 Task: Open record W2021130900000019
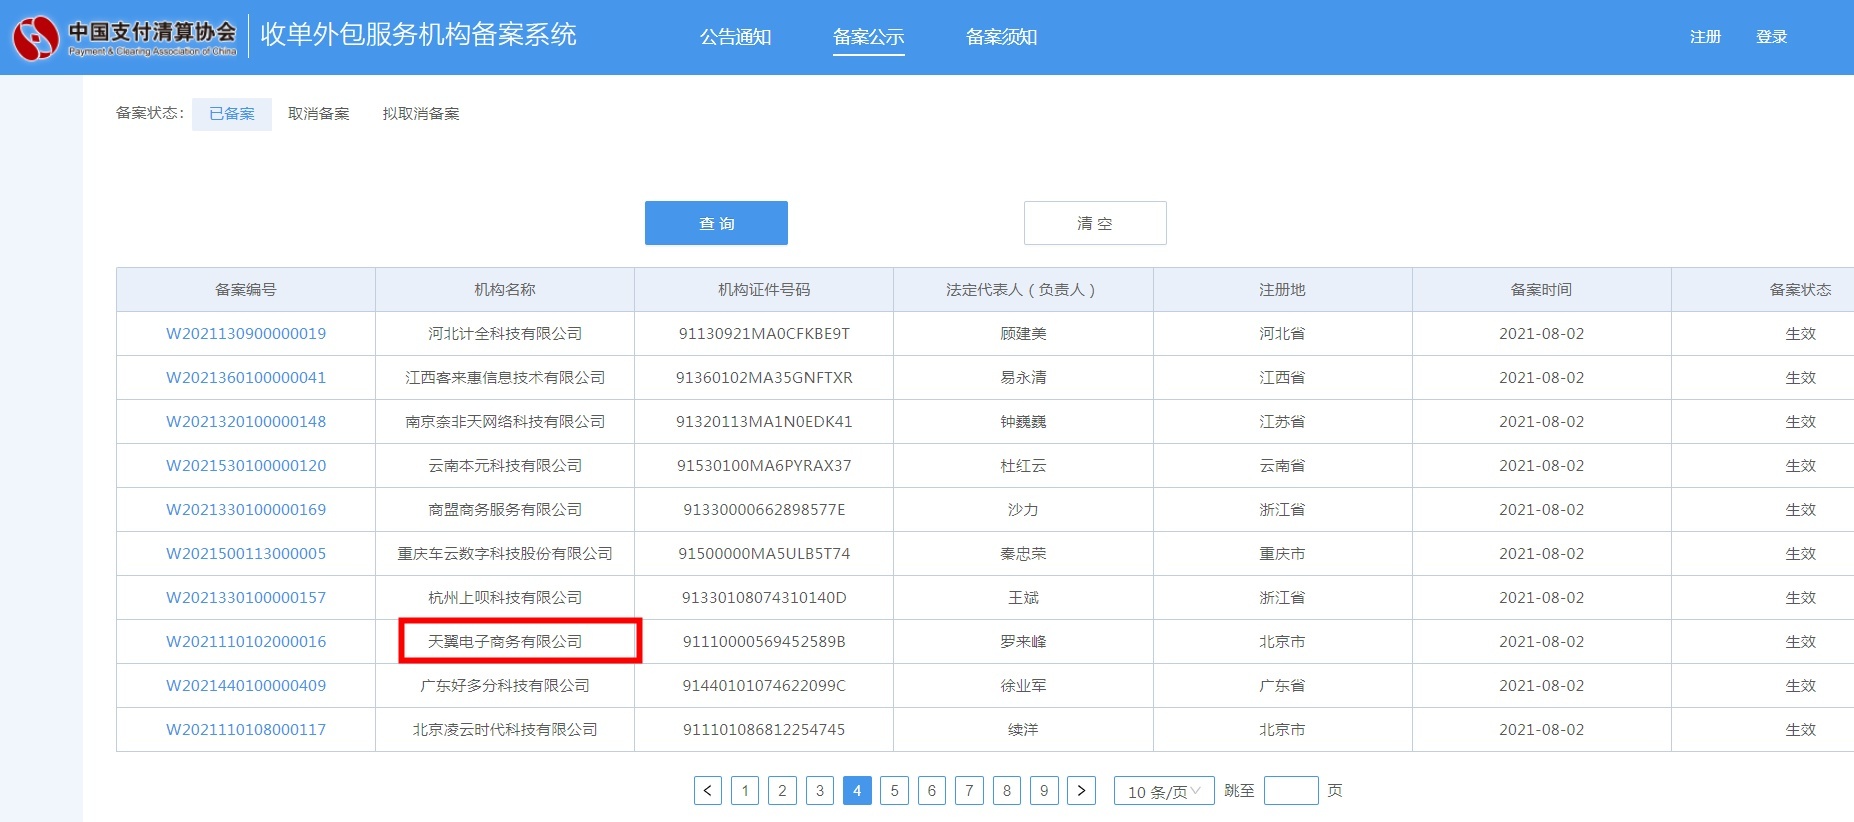click(x=246, y=334)
